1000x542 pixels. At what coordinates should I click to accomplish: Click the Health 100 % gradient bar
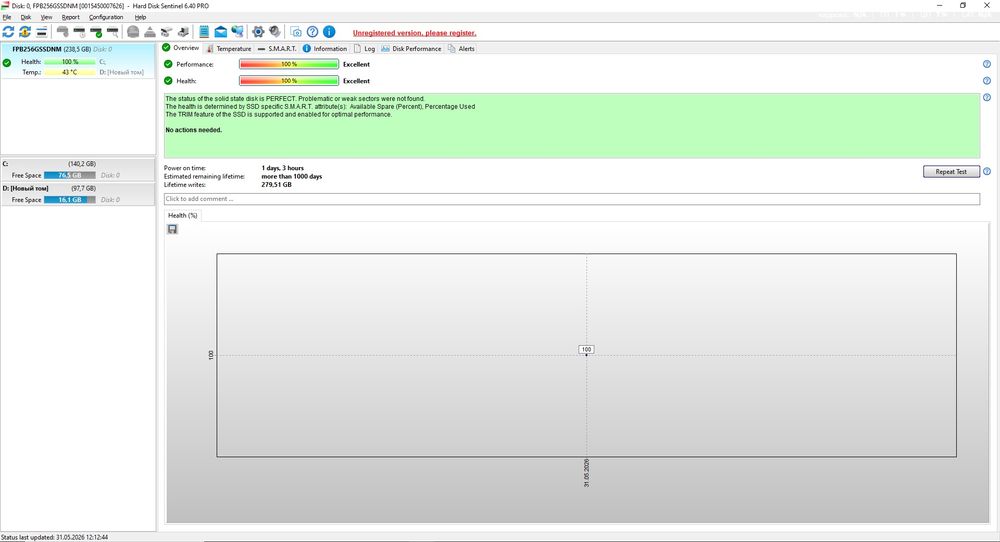[289, 81]
